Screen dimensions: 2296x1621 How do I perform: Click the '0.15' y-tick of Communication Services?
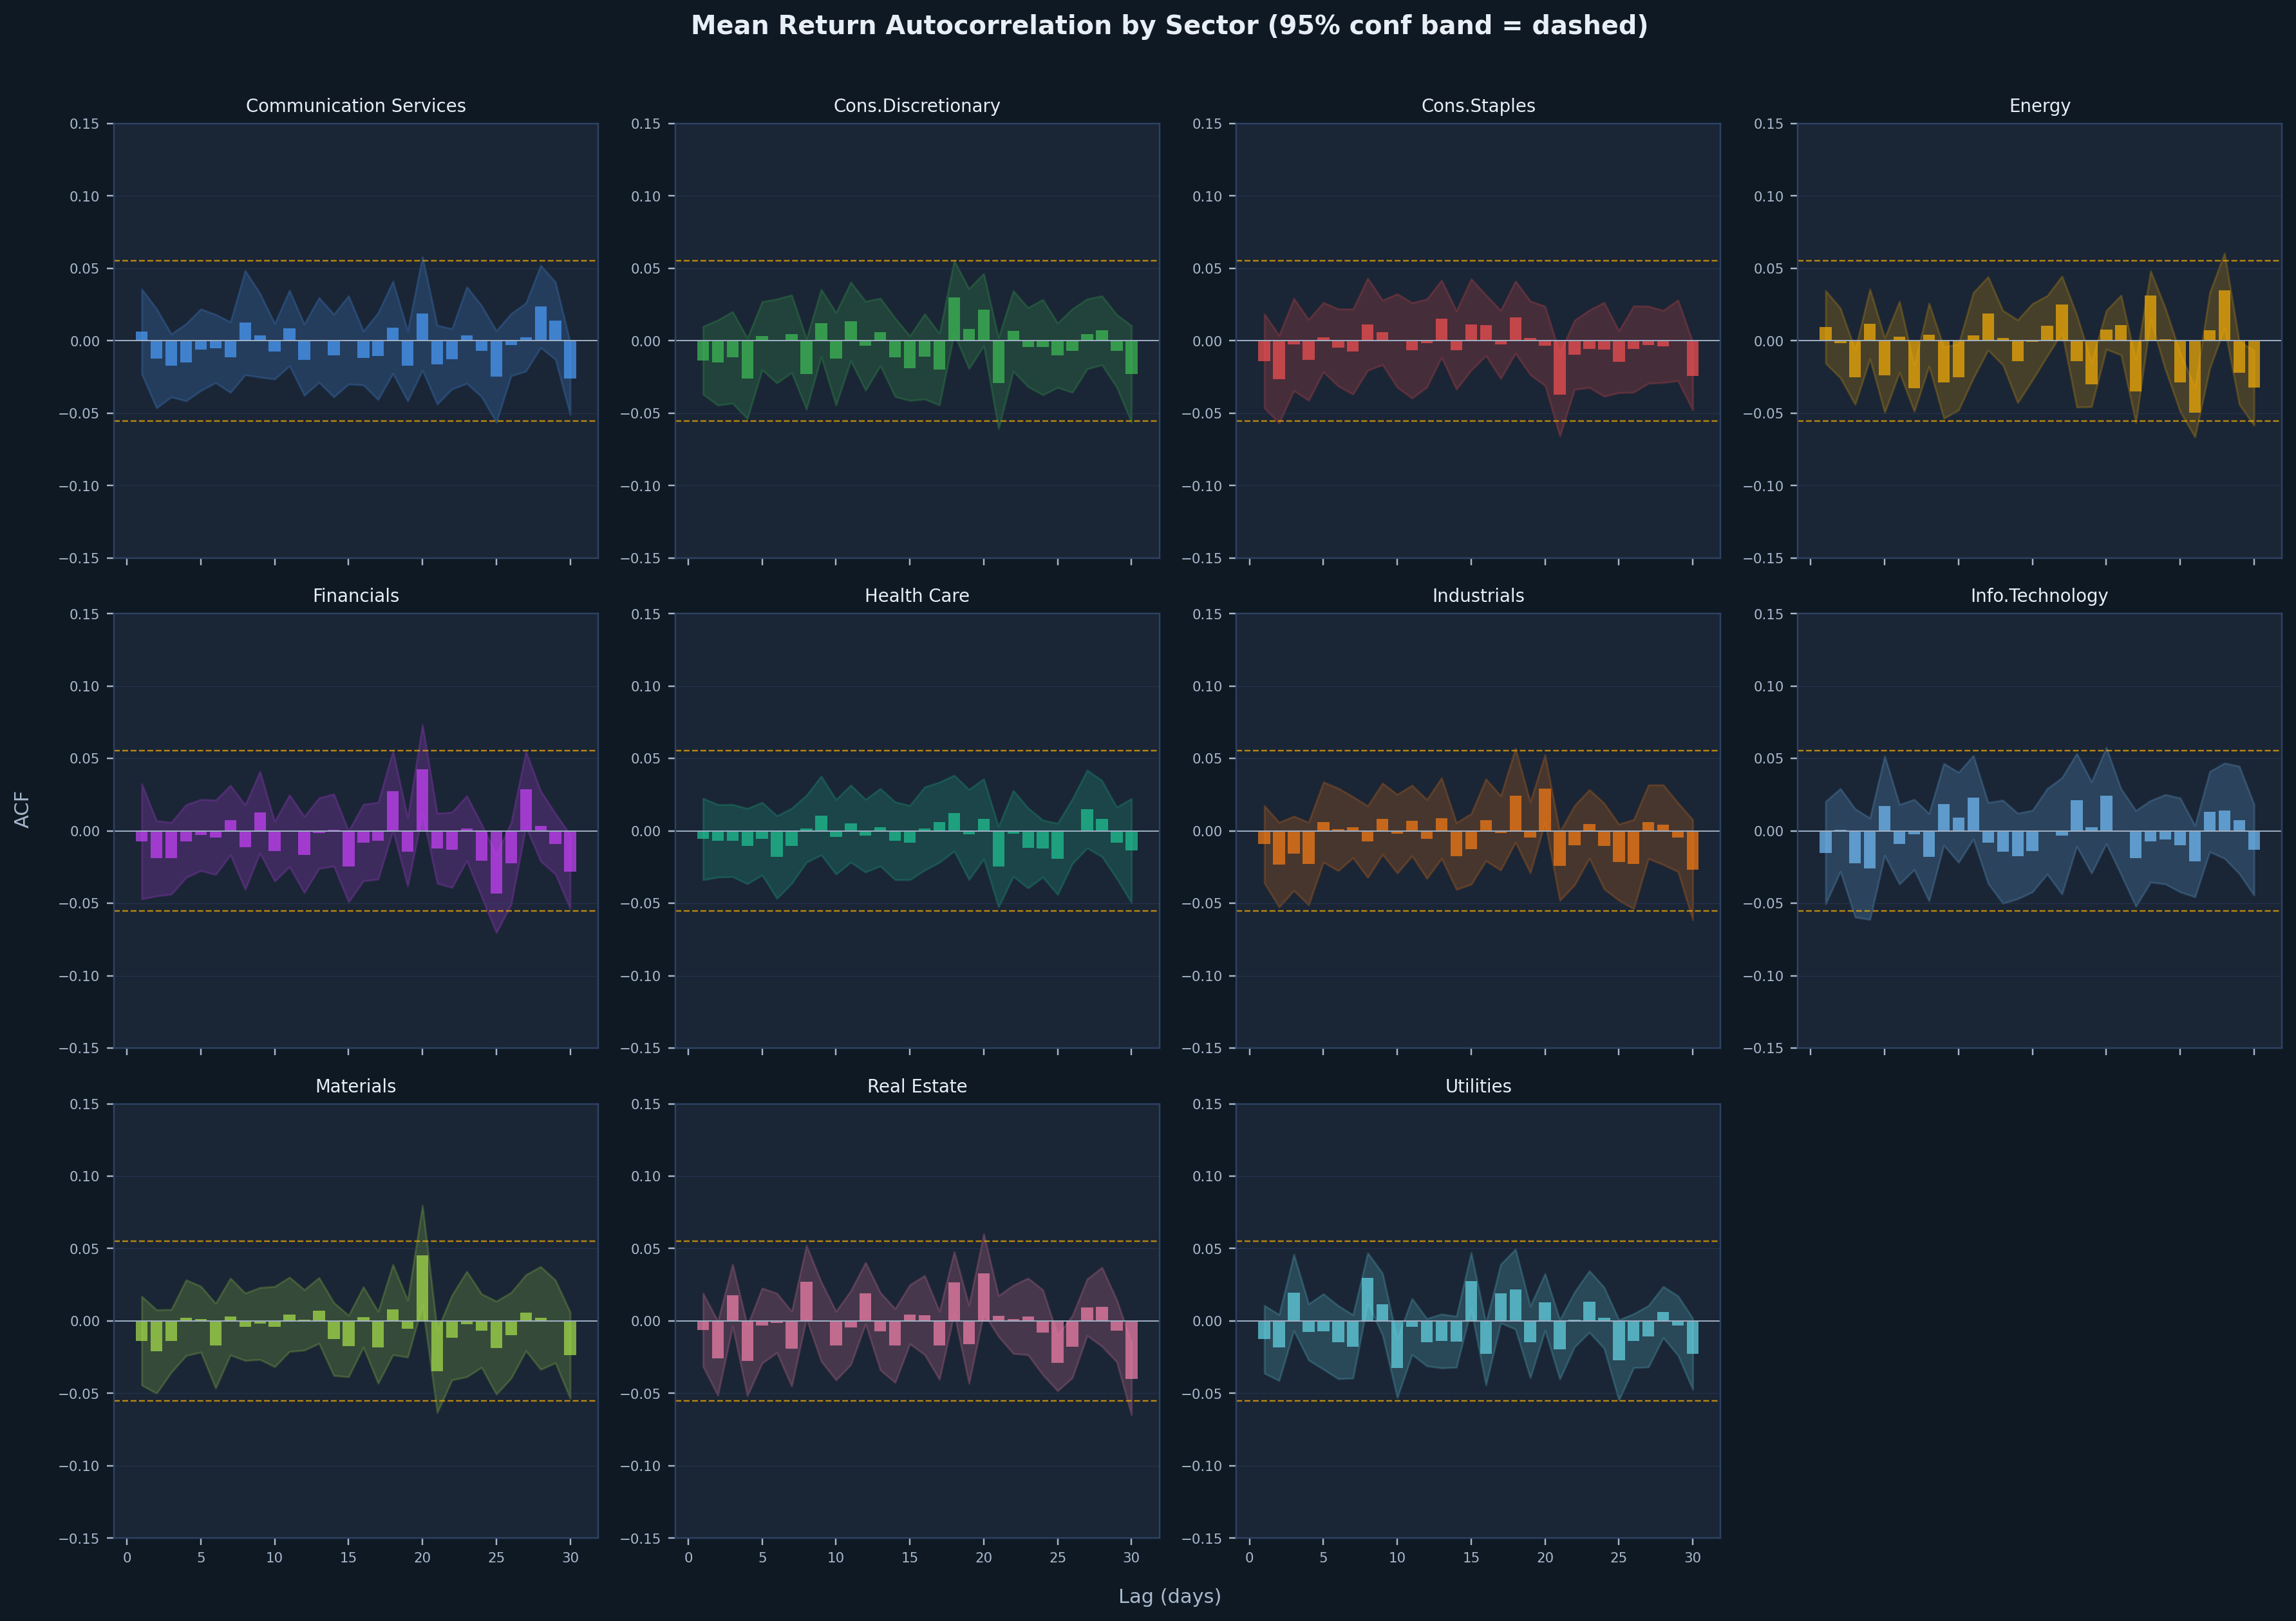pyautogui.click(x=84, y=124)
